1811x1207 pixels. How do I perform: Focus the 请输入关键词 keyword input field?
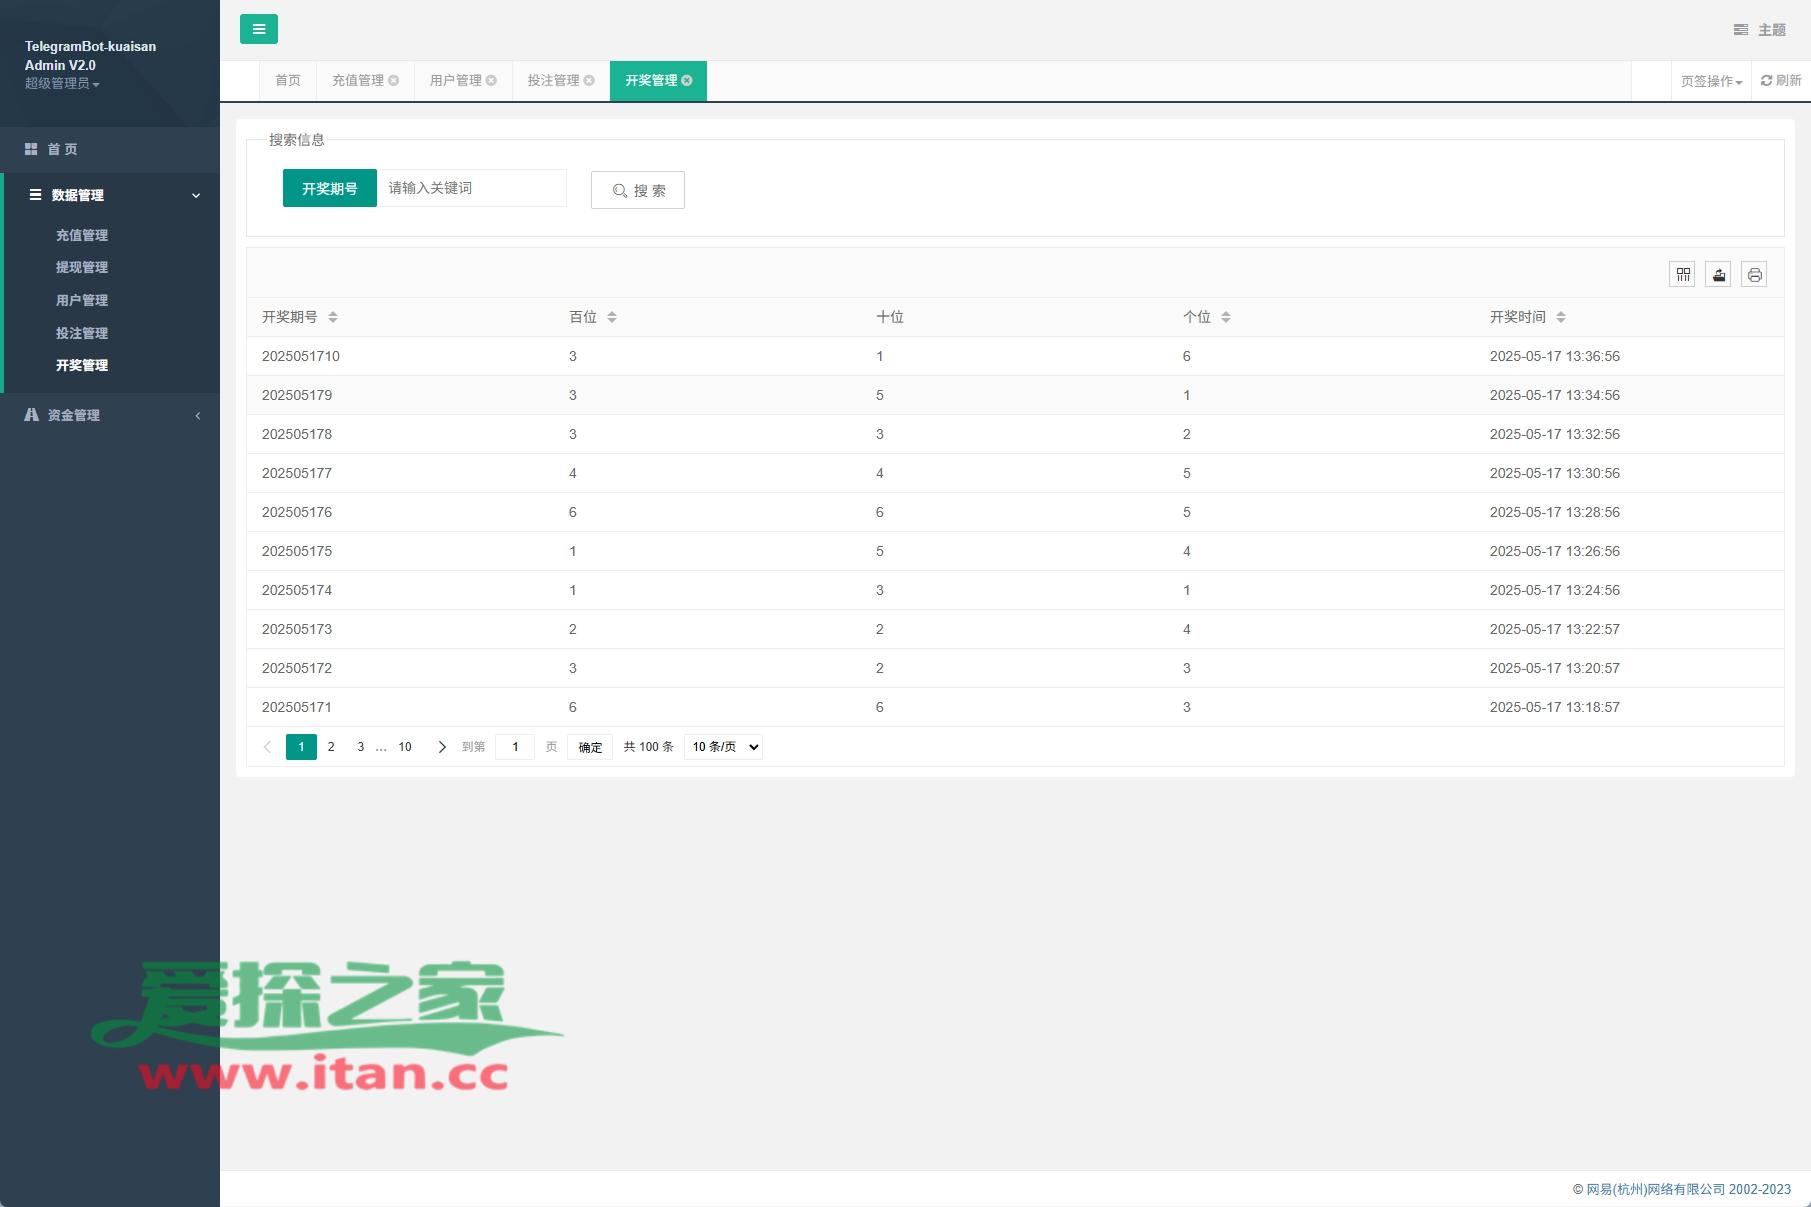471,188
